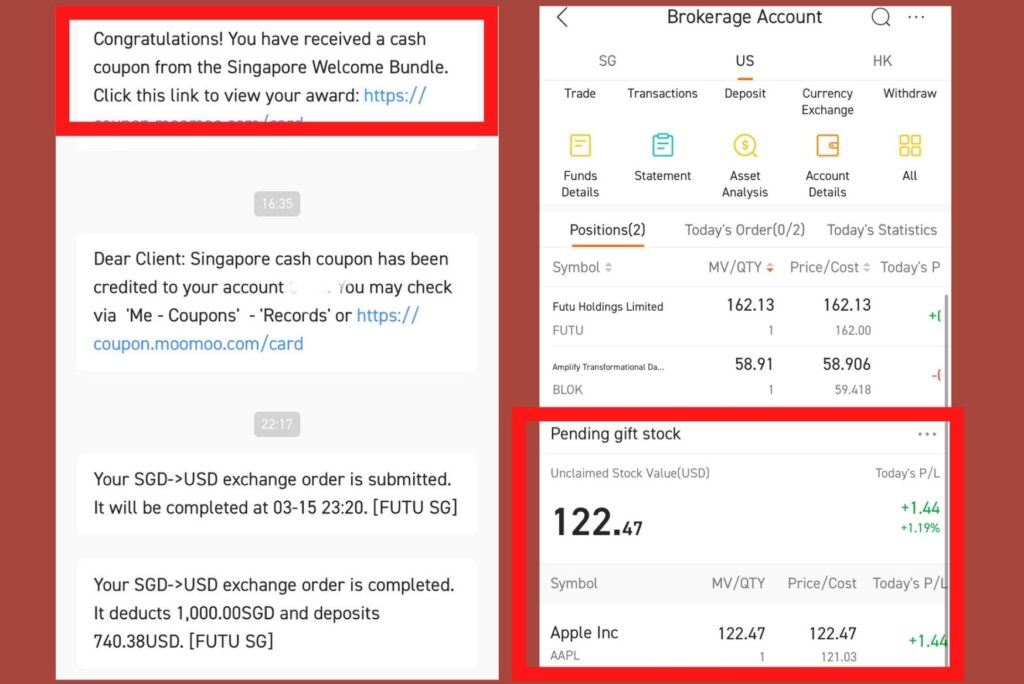Viewport: 1024px width, 684px height.
Task: Open the Trade option
Action: point(580,93)
